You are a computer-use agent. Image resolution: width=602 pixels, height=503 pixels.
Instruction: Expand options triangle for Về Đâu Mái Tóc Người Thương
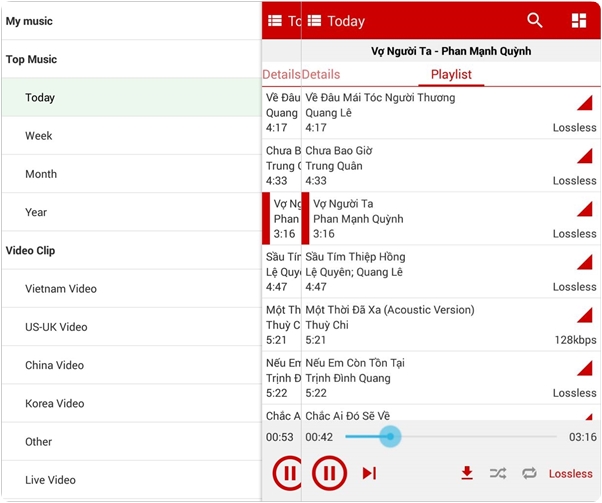click(584, 104)
